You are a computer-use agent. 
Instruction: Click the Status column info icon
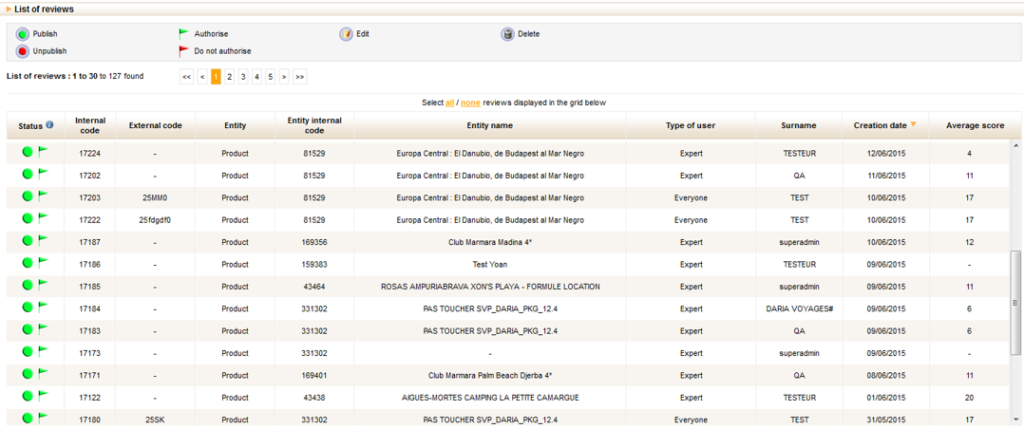pyautogui.click(x=50, y=126)
